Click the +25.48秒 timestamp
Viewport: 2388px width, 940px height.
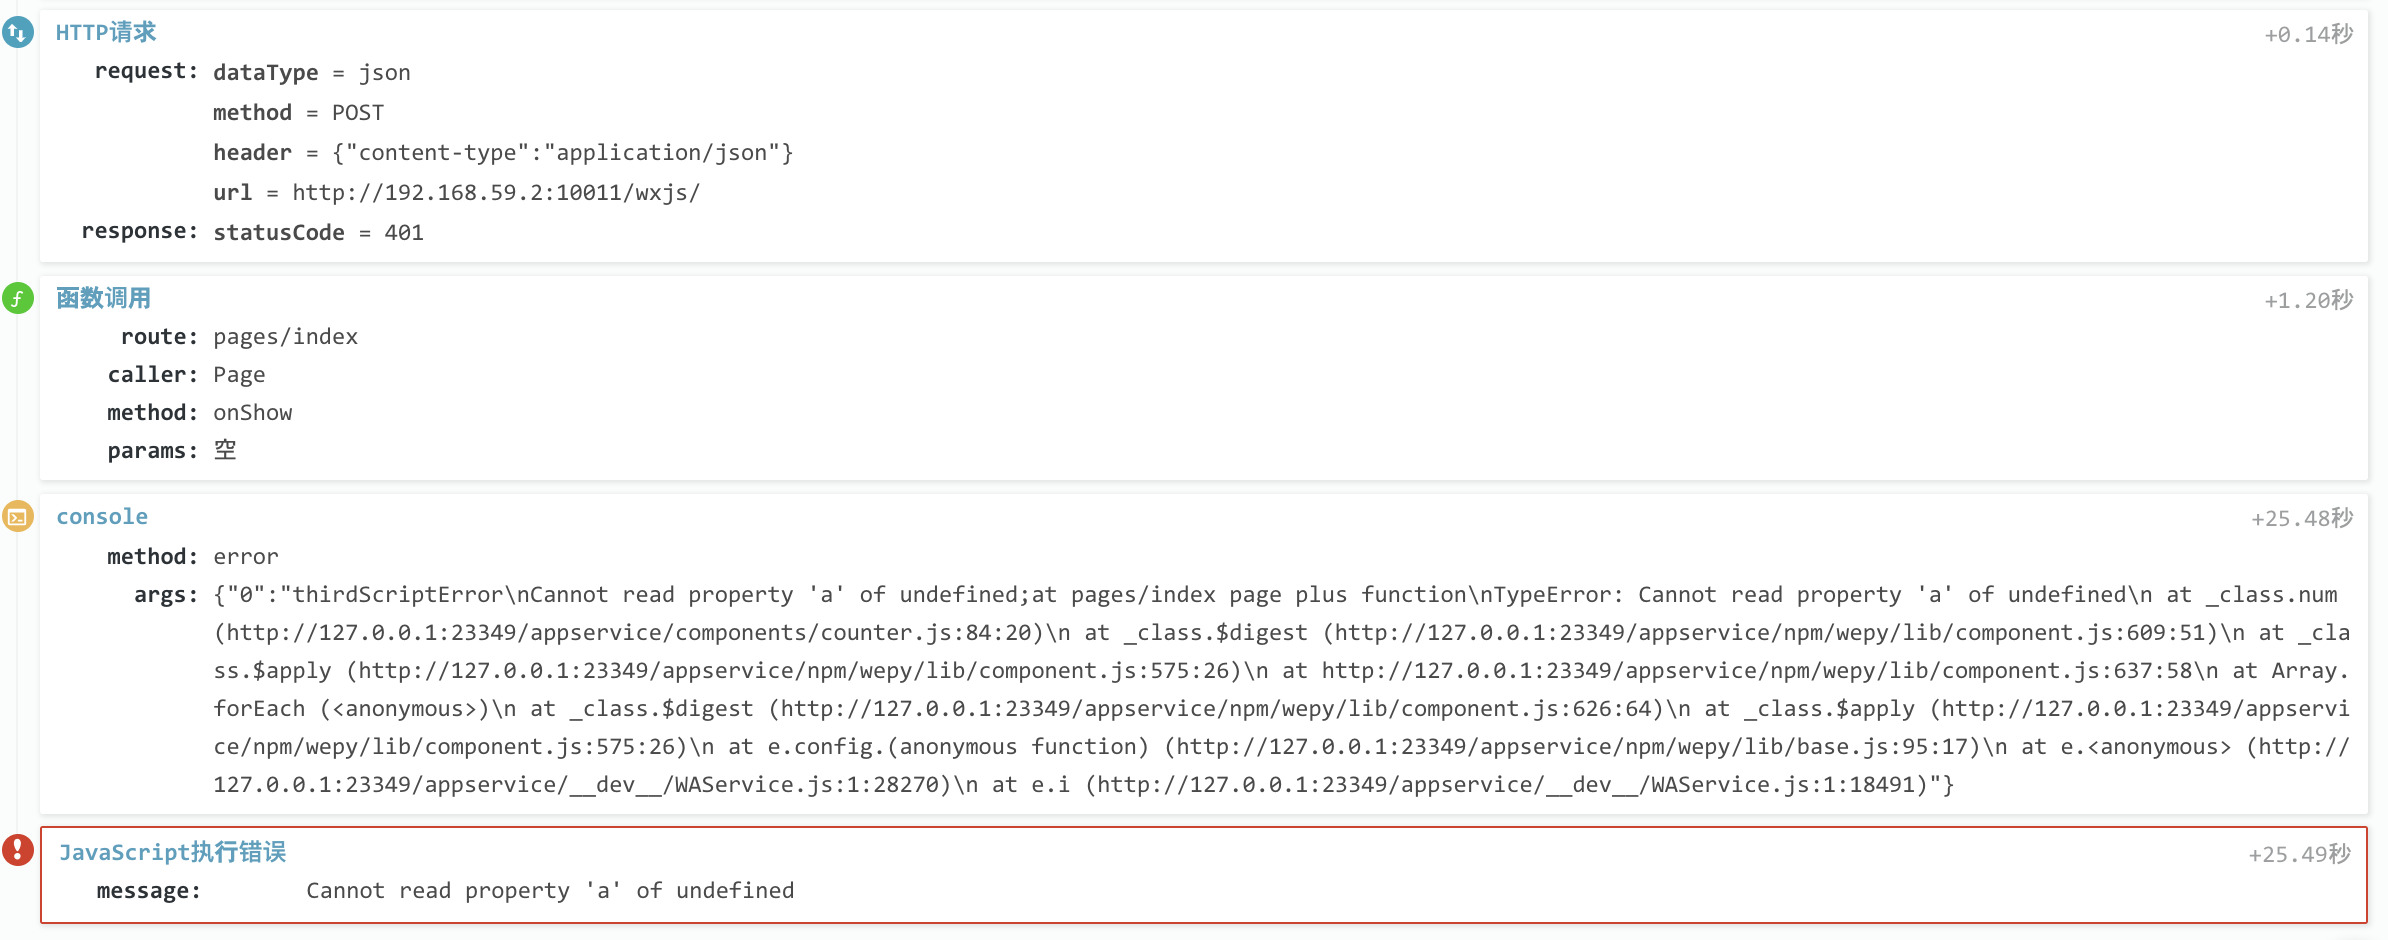coord(2302,519)
